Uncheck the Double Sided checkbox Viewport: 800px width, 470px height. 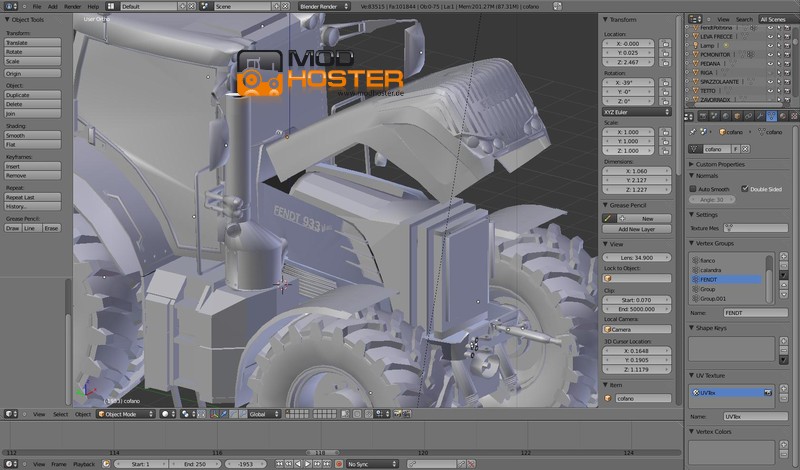click(744, 189)
